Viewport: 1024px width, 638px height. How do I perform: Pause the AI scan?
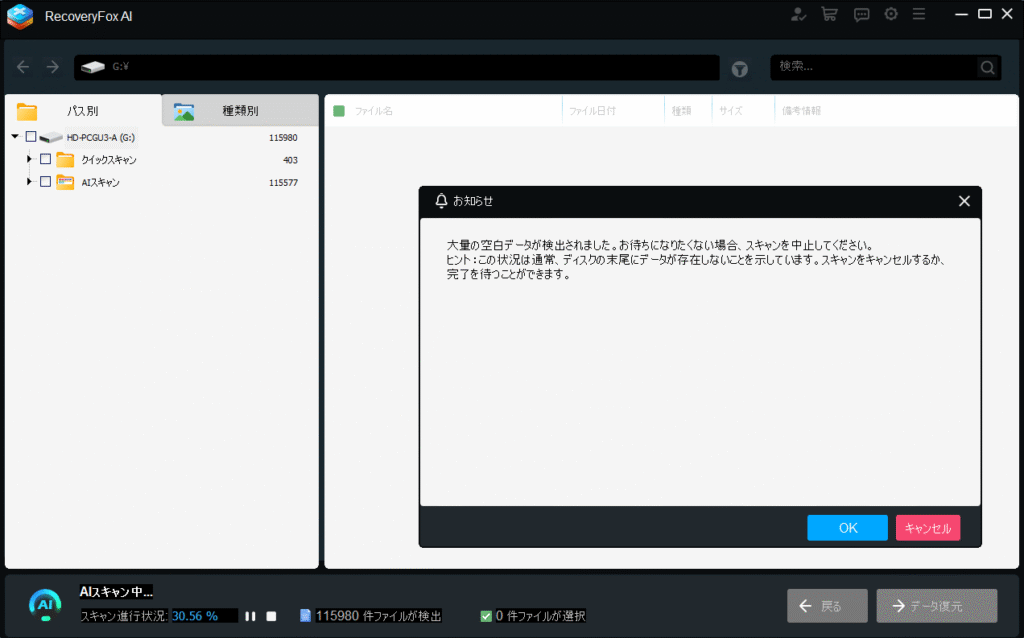pos(251,616)
